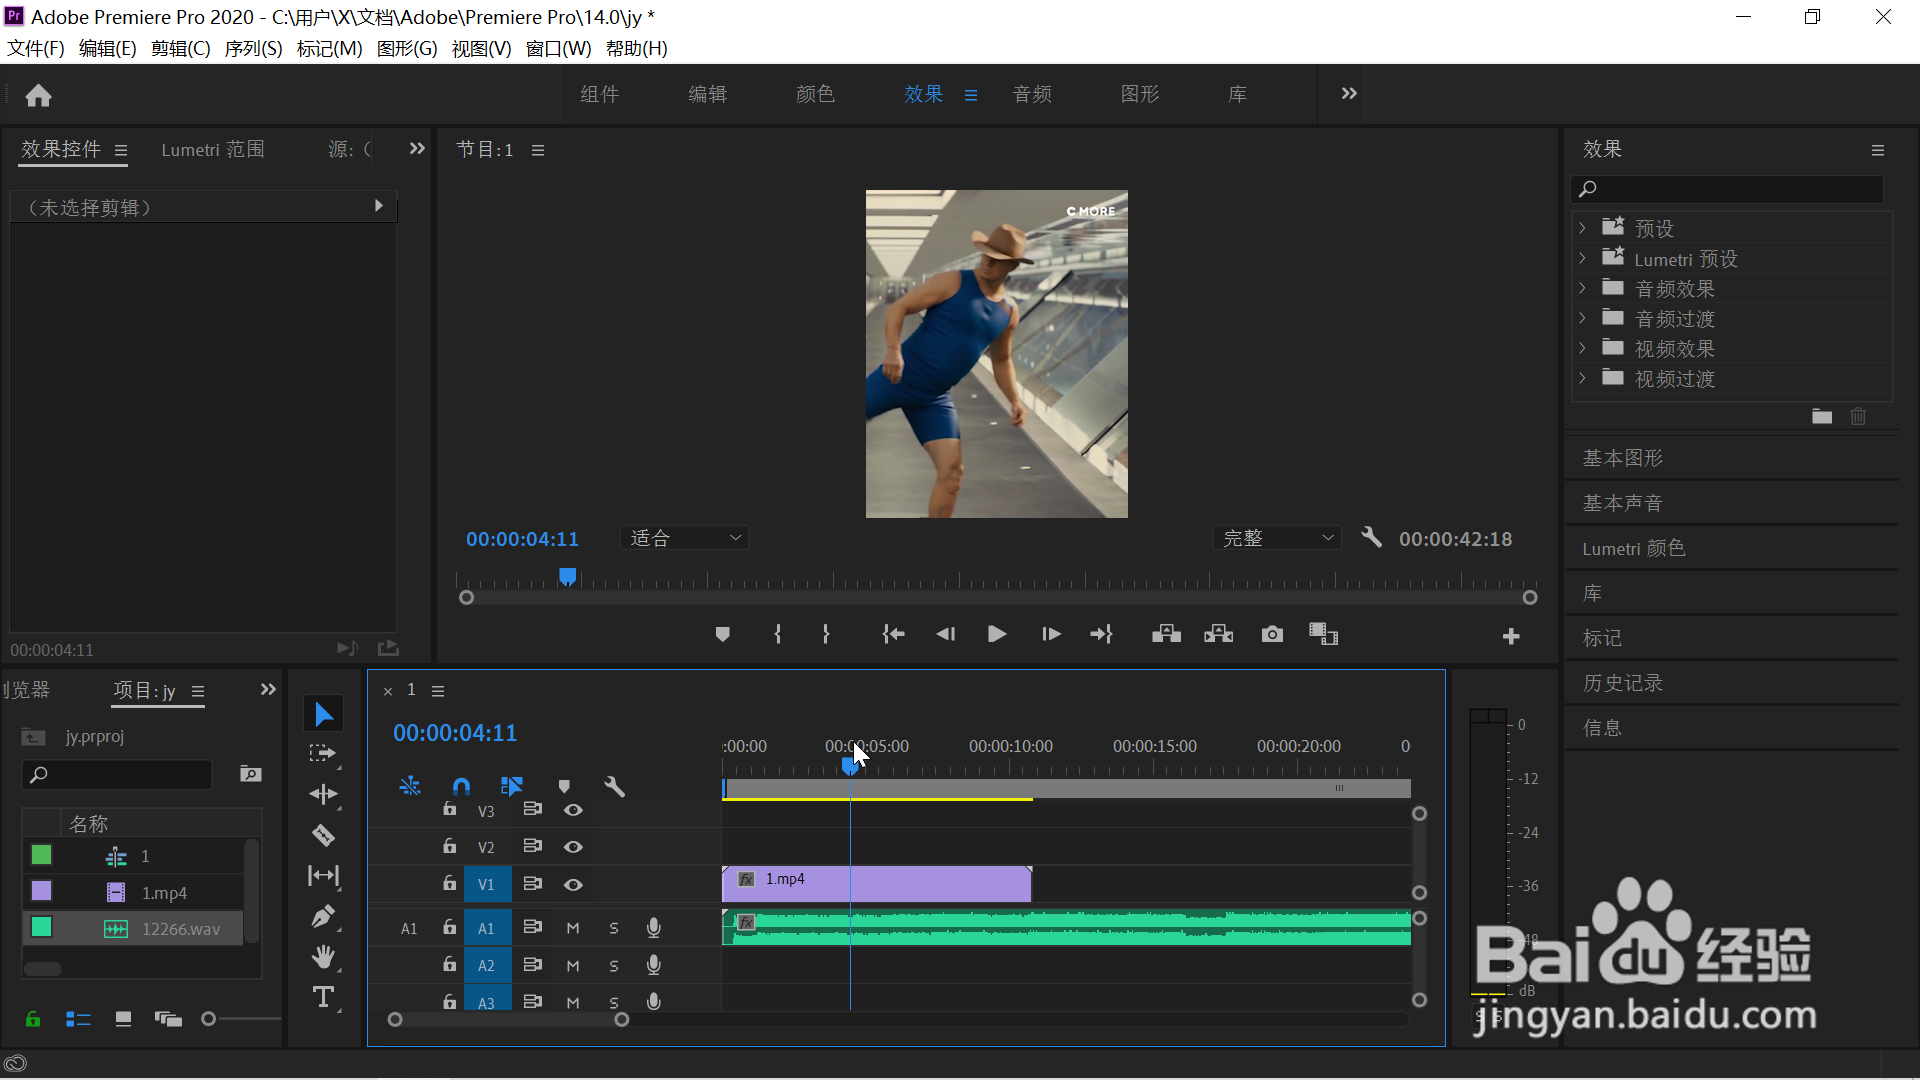Open the '序列(S)' menu
The image size is (1920, 1080).
pyautogui.click(x=253, y=48)
